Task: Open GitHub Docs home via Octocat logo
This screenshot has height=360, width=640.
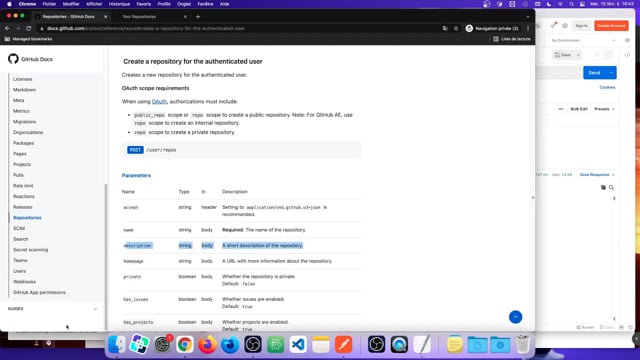Action: pyautogui.click(x=13, y=59)
